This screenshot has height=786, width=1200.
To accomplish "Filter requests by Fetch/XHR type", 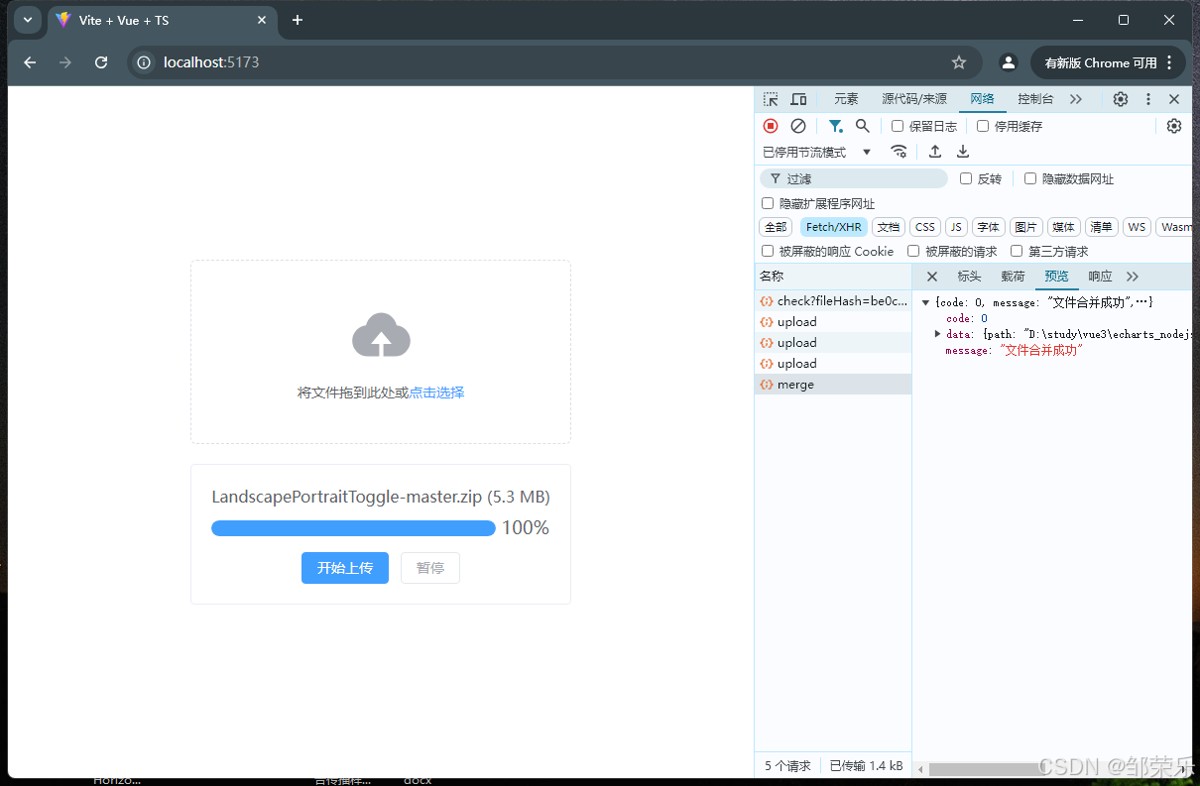I will point(833,227).
